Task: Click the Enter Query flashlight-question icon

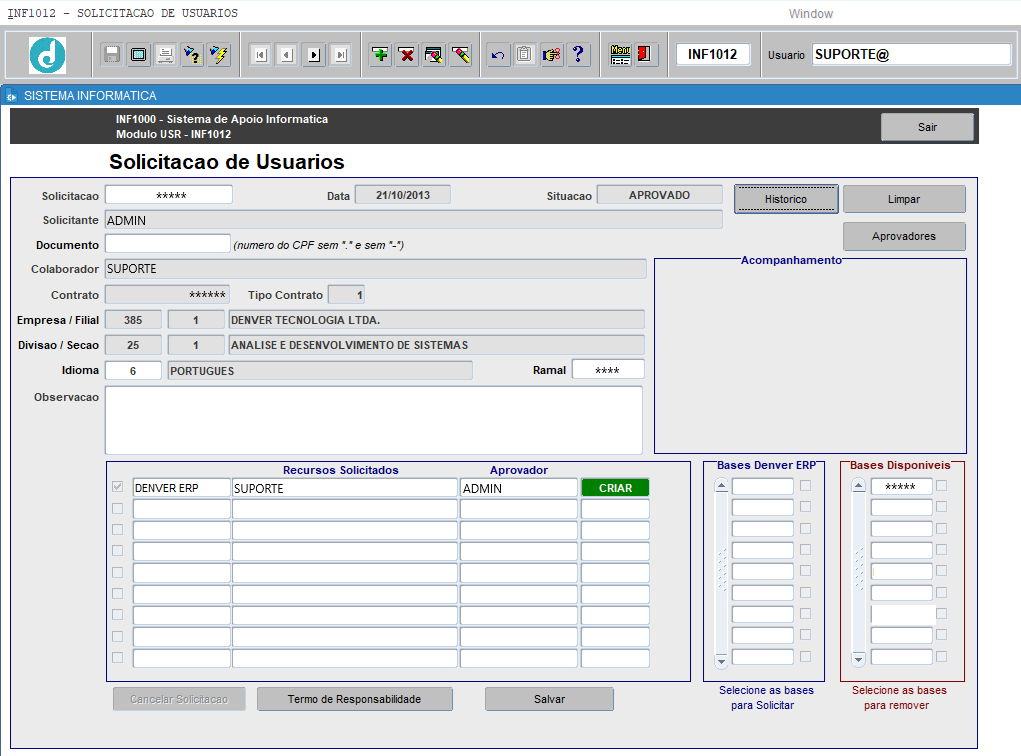Action: [x=192, y=55]
